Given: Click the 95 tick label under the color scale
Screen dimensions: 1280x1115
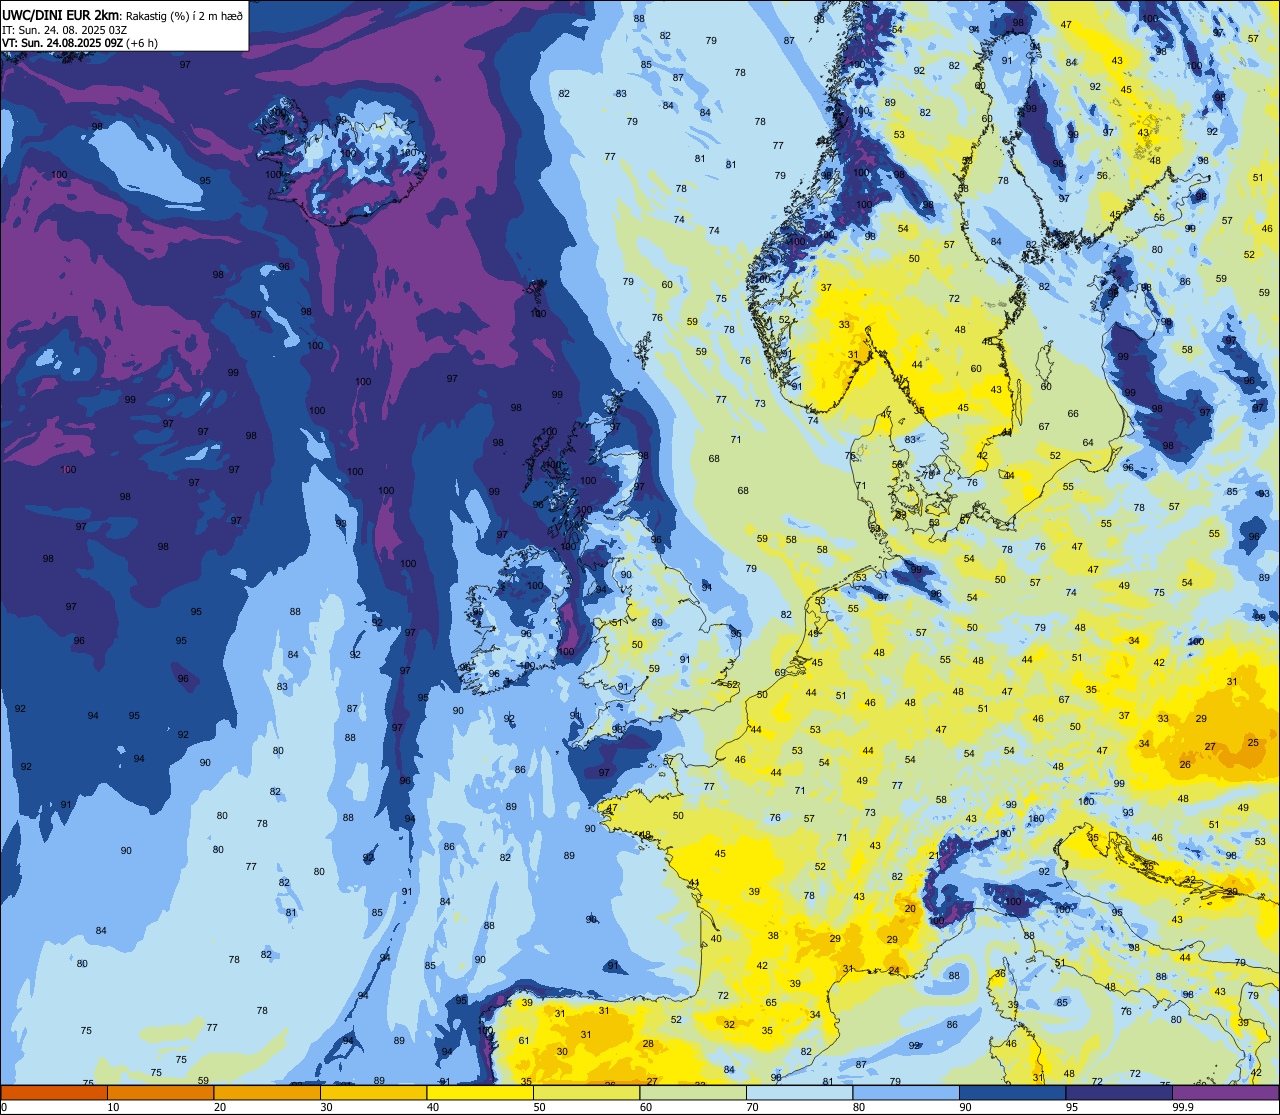Looking at the screenshot, I should (x=1071, y=1107).
